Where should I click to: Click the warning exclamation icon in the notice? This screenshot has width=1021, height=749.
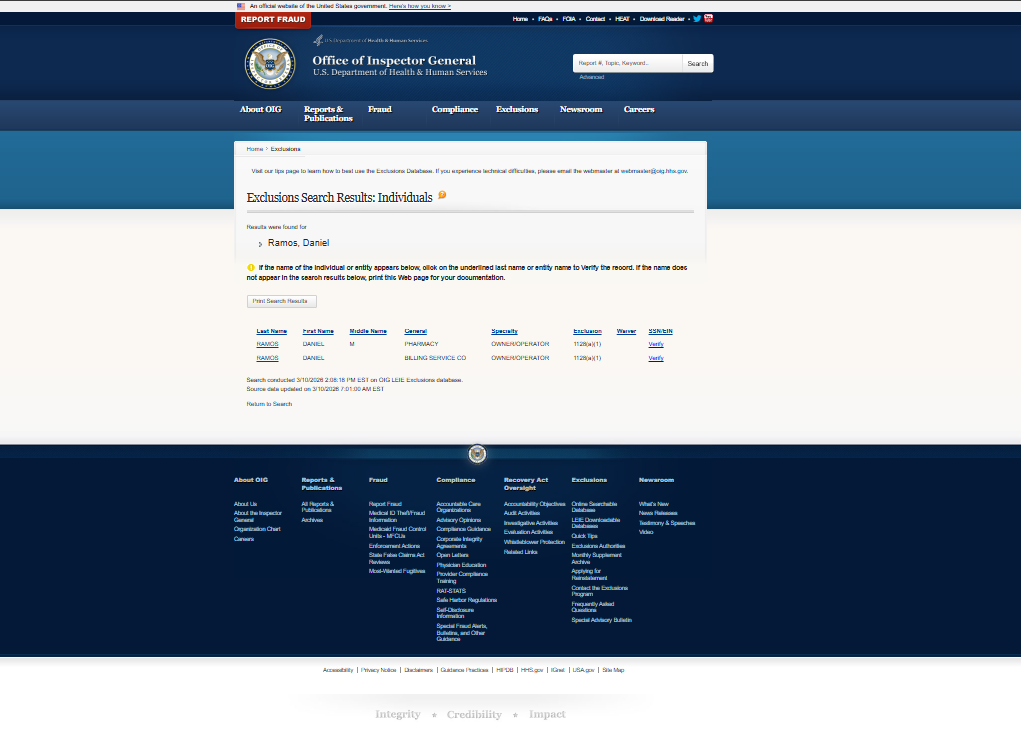[x=250, y=267]
